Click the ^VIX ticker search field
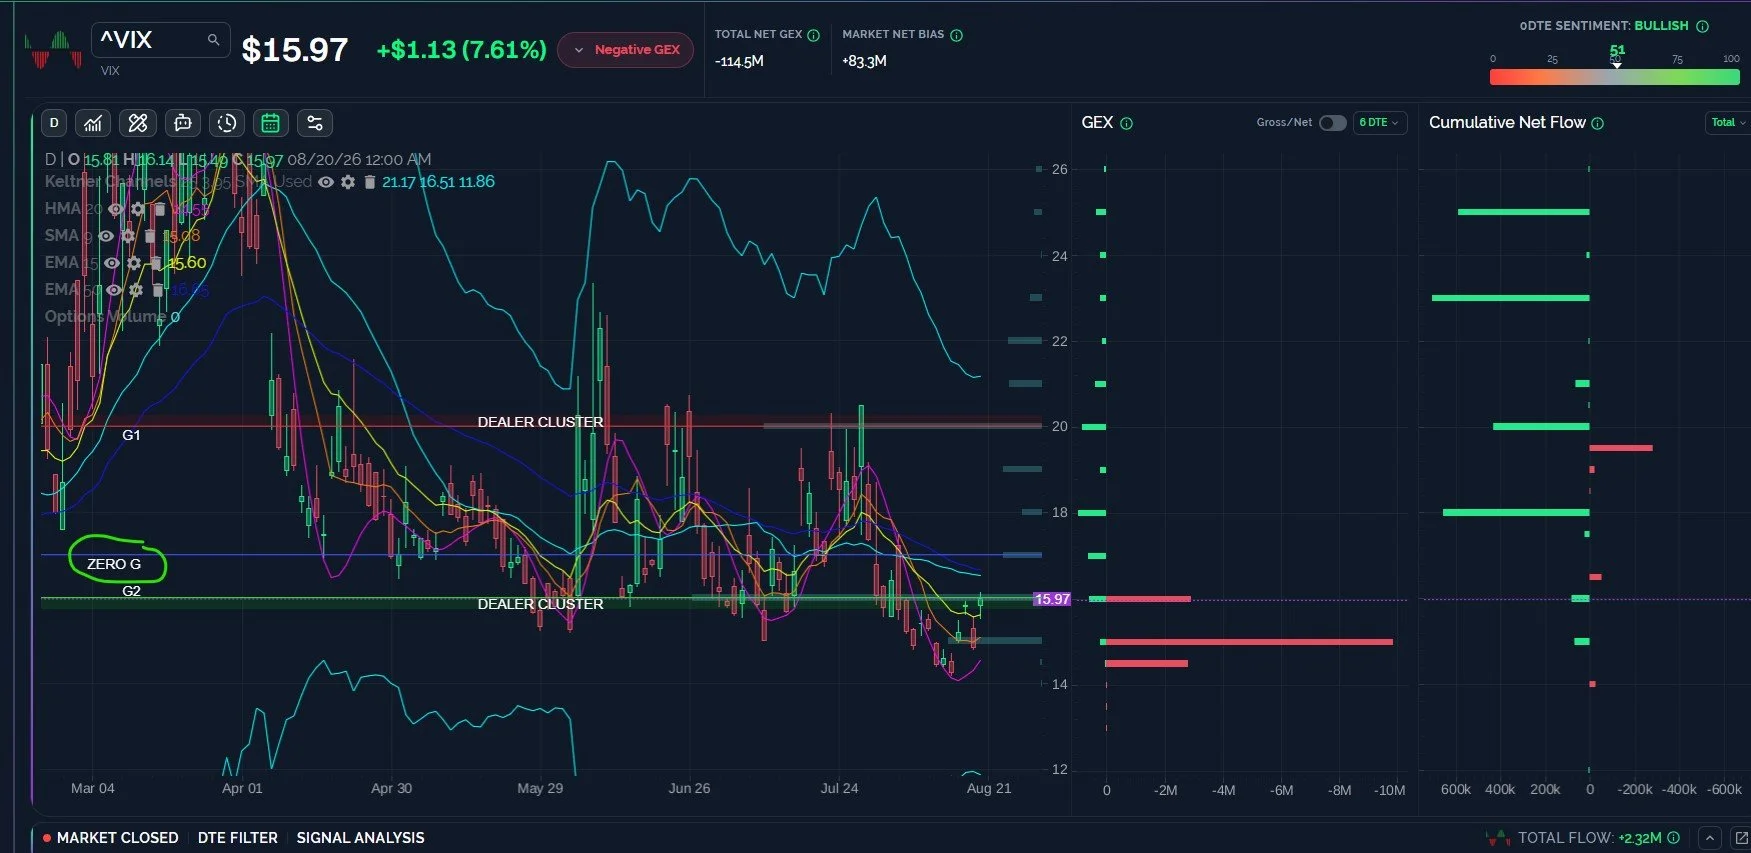The image size is (1751, 853). coord(160,40)
